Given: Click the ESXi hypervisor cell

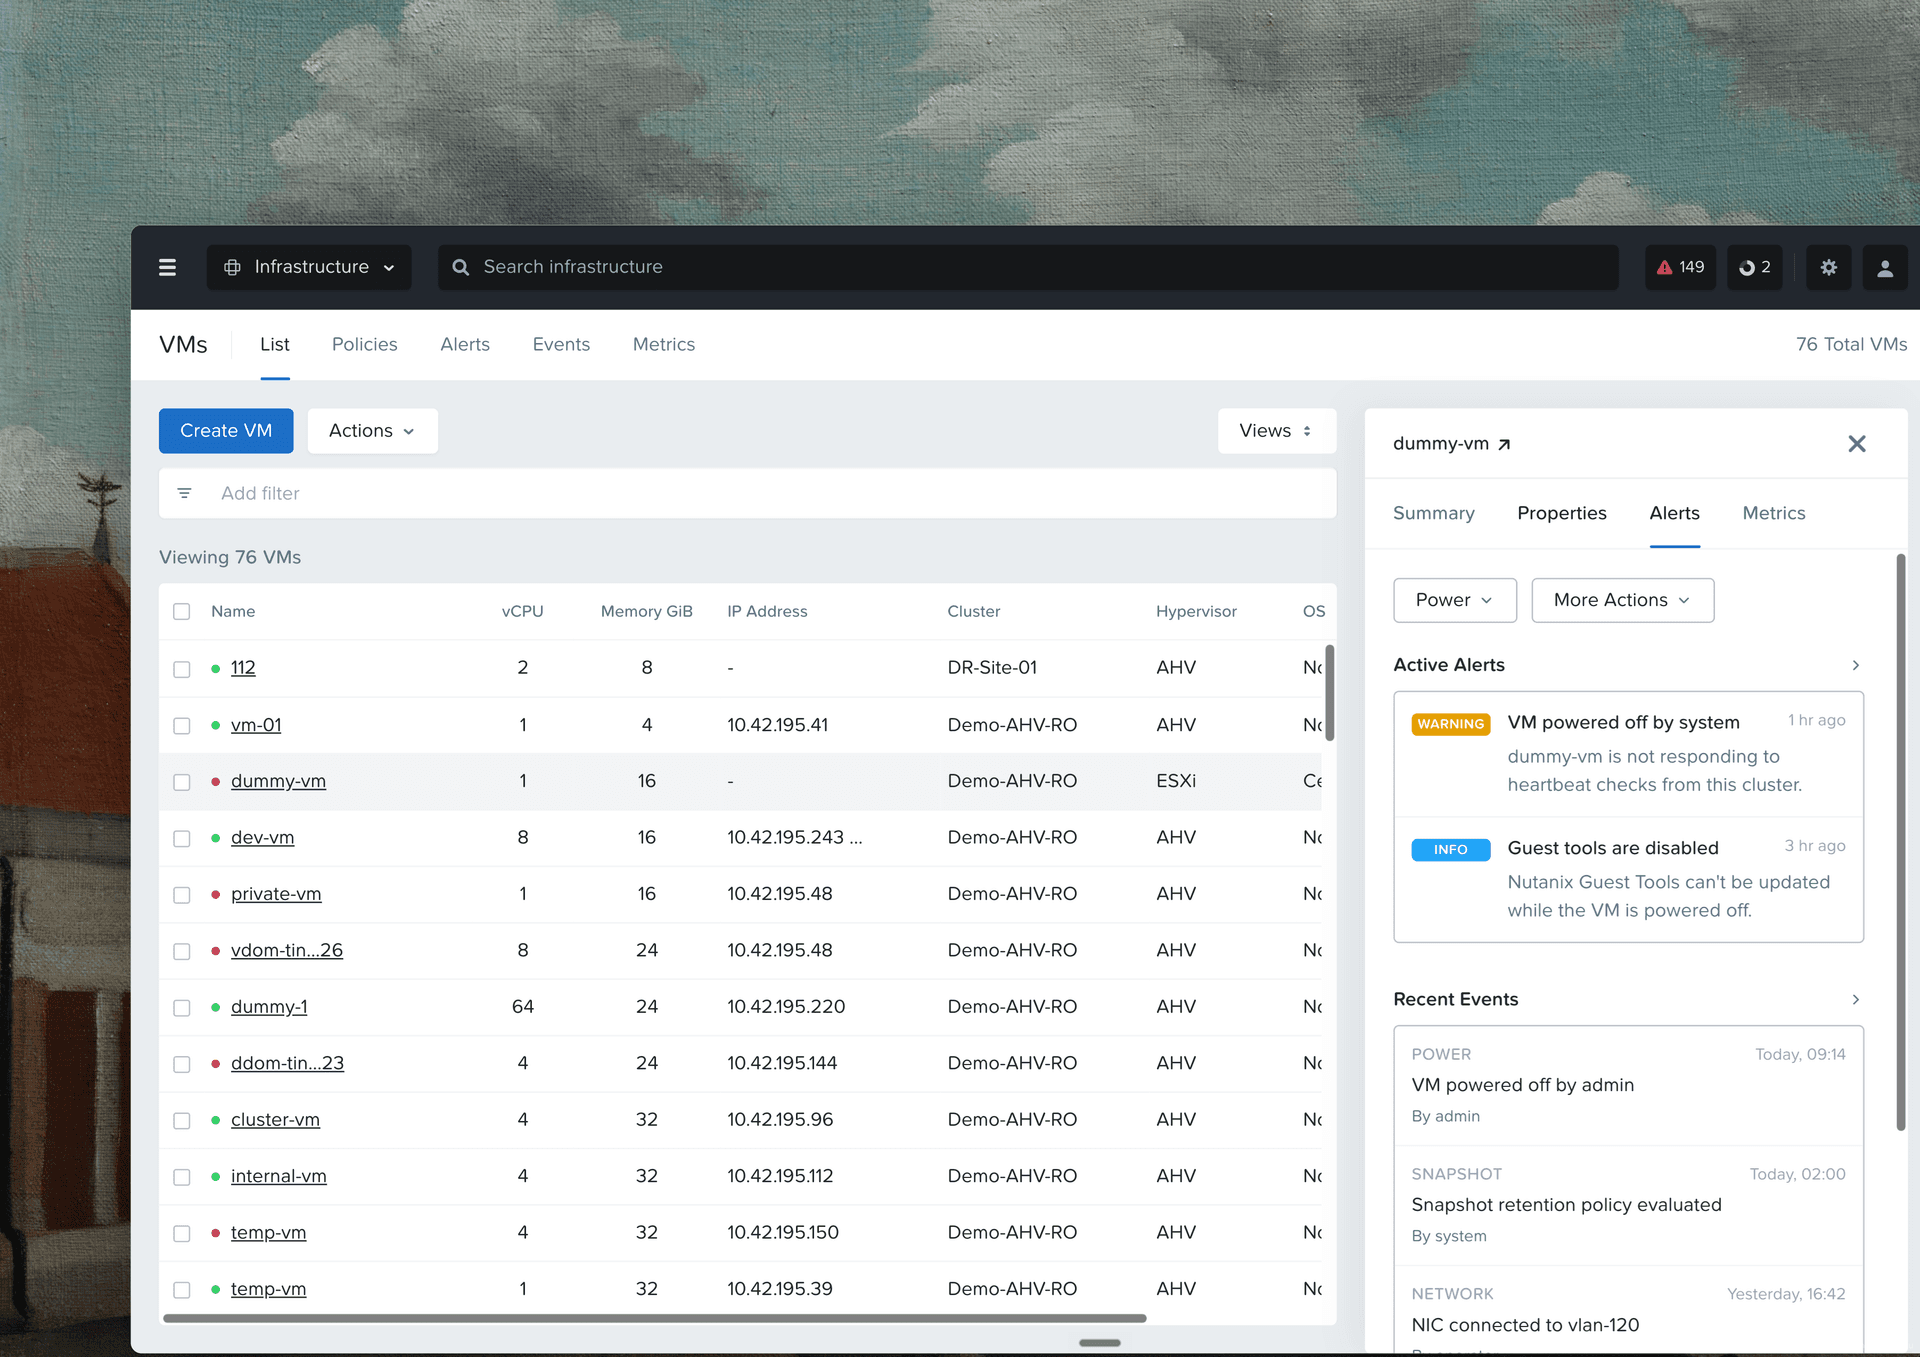Looking at the screenshot, I should coord(1176,781).
